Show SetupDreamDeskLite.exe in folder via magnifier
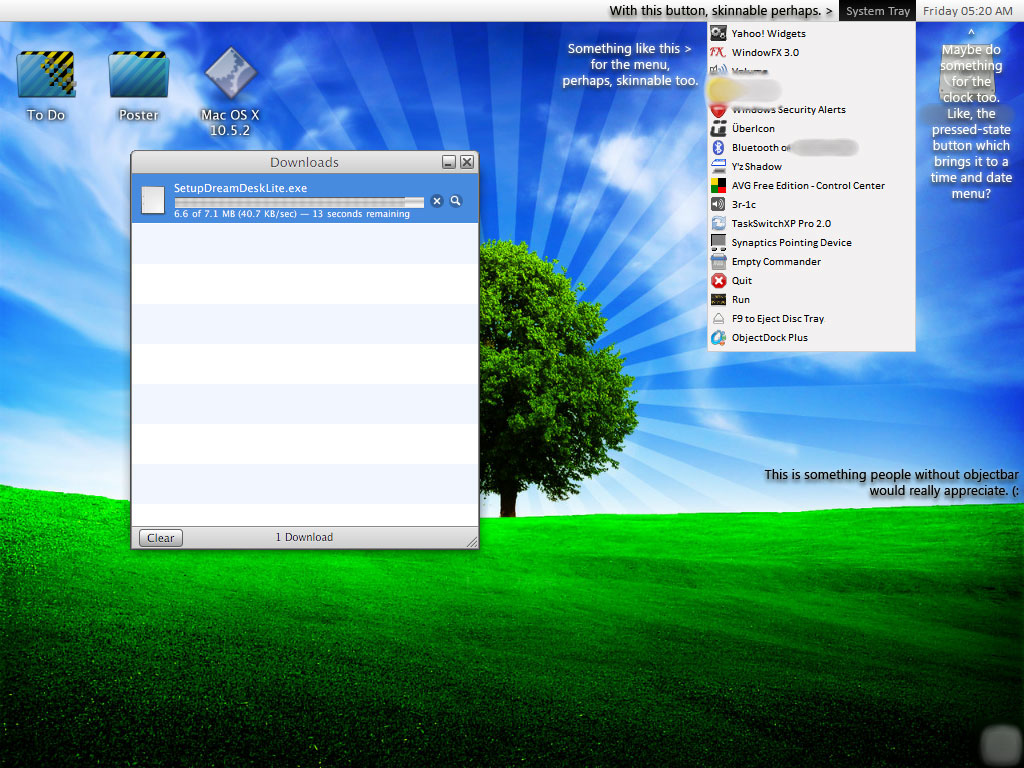 pyautogui.click(x=456, y=201)
